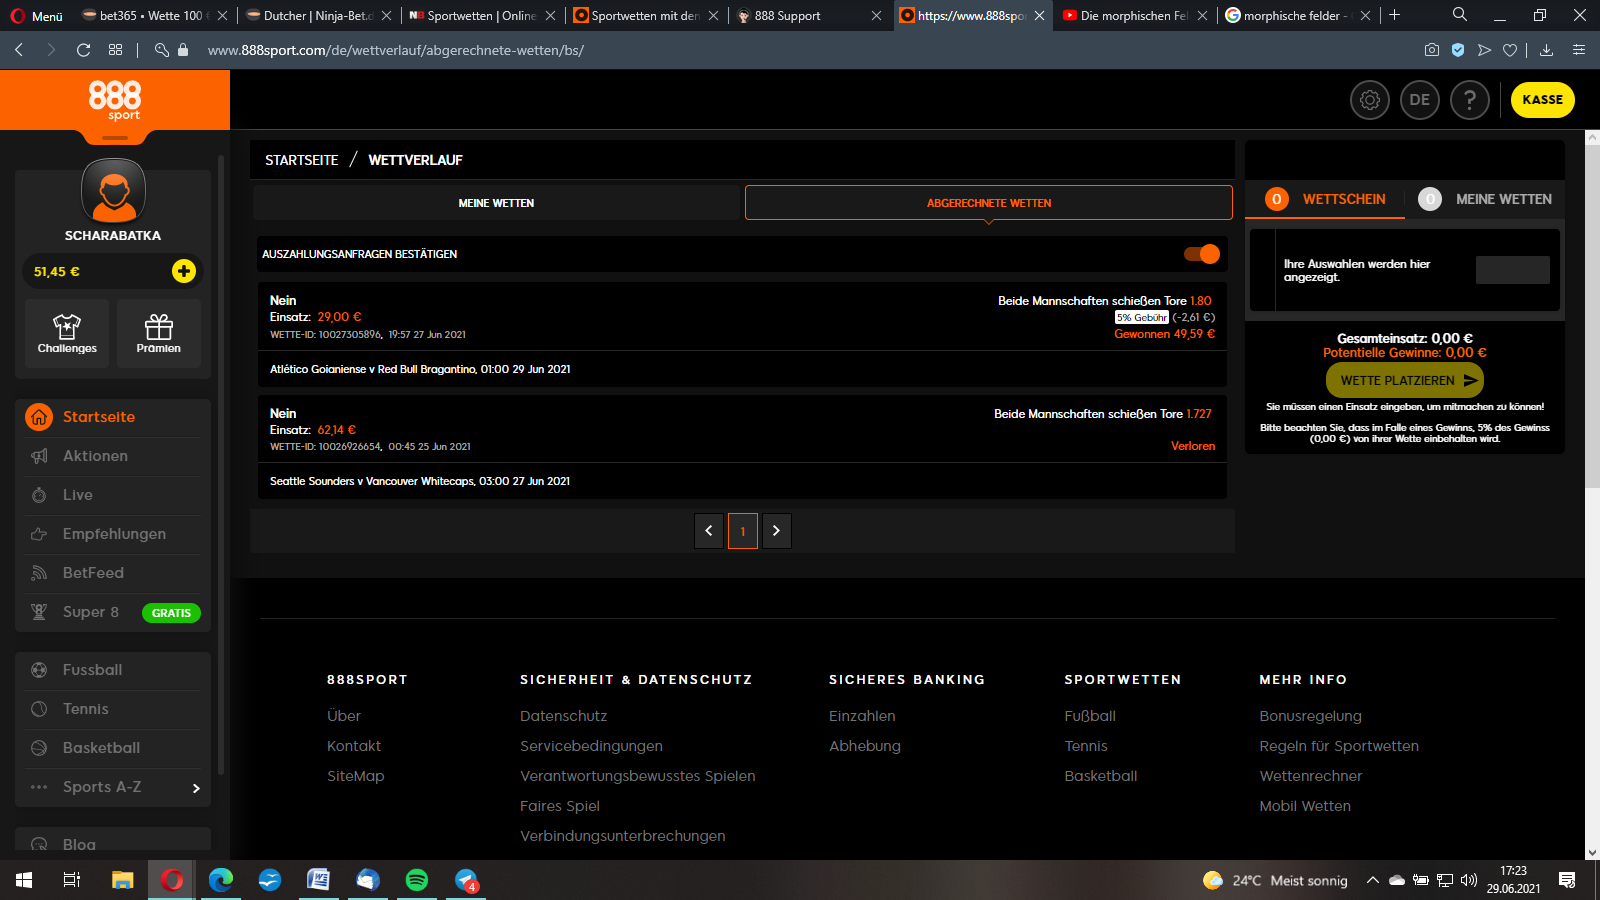The width and height of the screenshot is (1600, 900).
Task: Click the 5% Gebühr badge
Action: [1142, 317]
